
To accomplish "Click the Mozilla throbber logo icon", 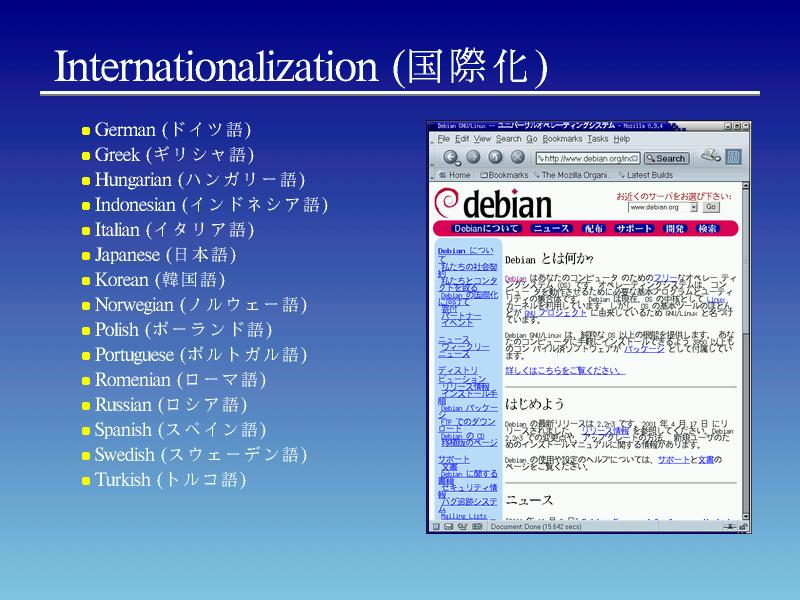I will click(733, 157).
